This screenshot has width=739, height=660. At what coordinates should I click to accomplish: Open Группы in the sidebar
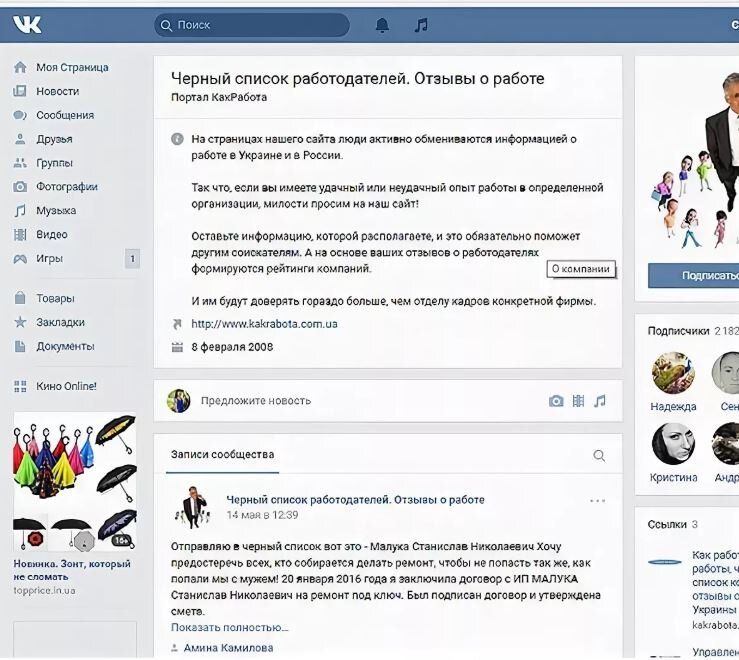[54, 163]
